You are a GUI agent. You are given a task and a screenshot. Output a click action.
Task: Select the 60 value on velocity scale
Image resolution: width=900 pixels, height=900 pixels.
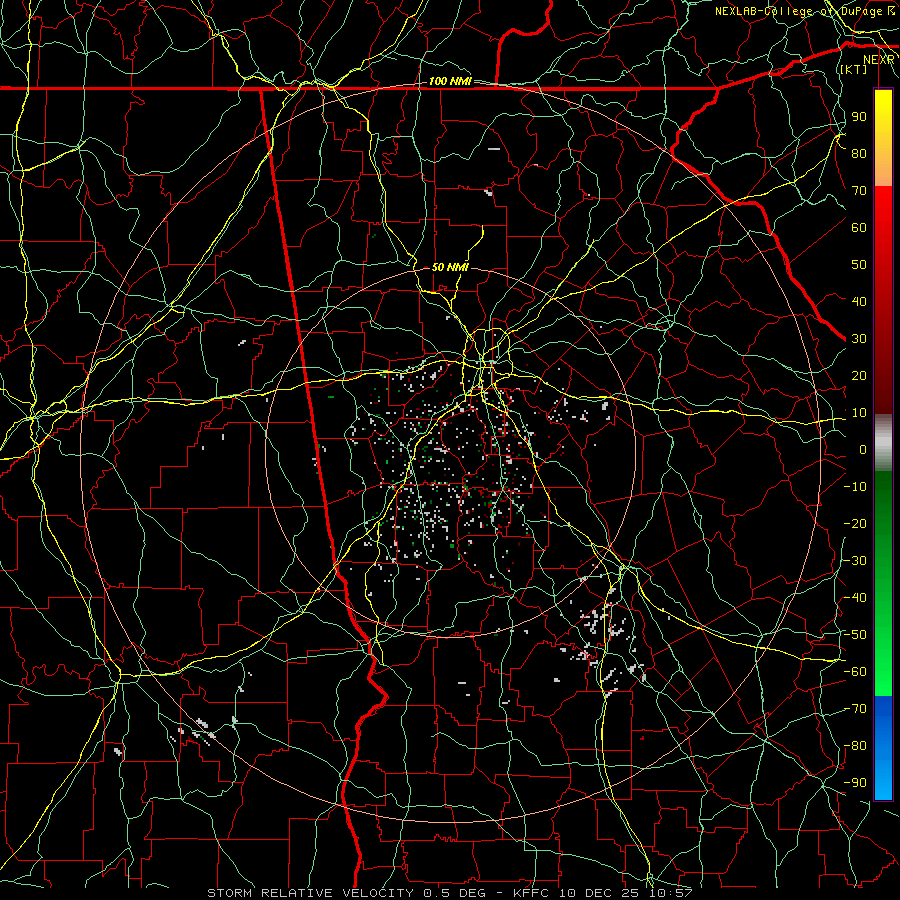click(859, 227)
